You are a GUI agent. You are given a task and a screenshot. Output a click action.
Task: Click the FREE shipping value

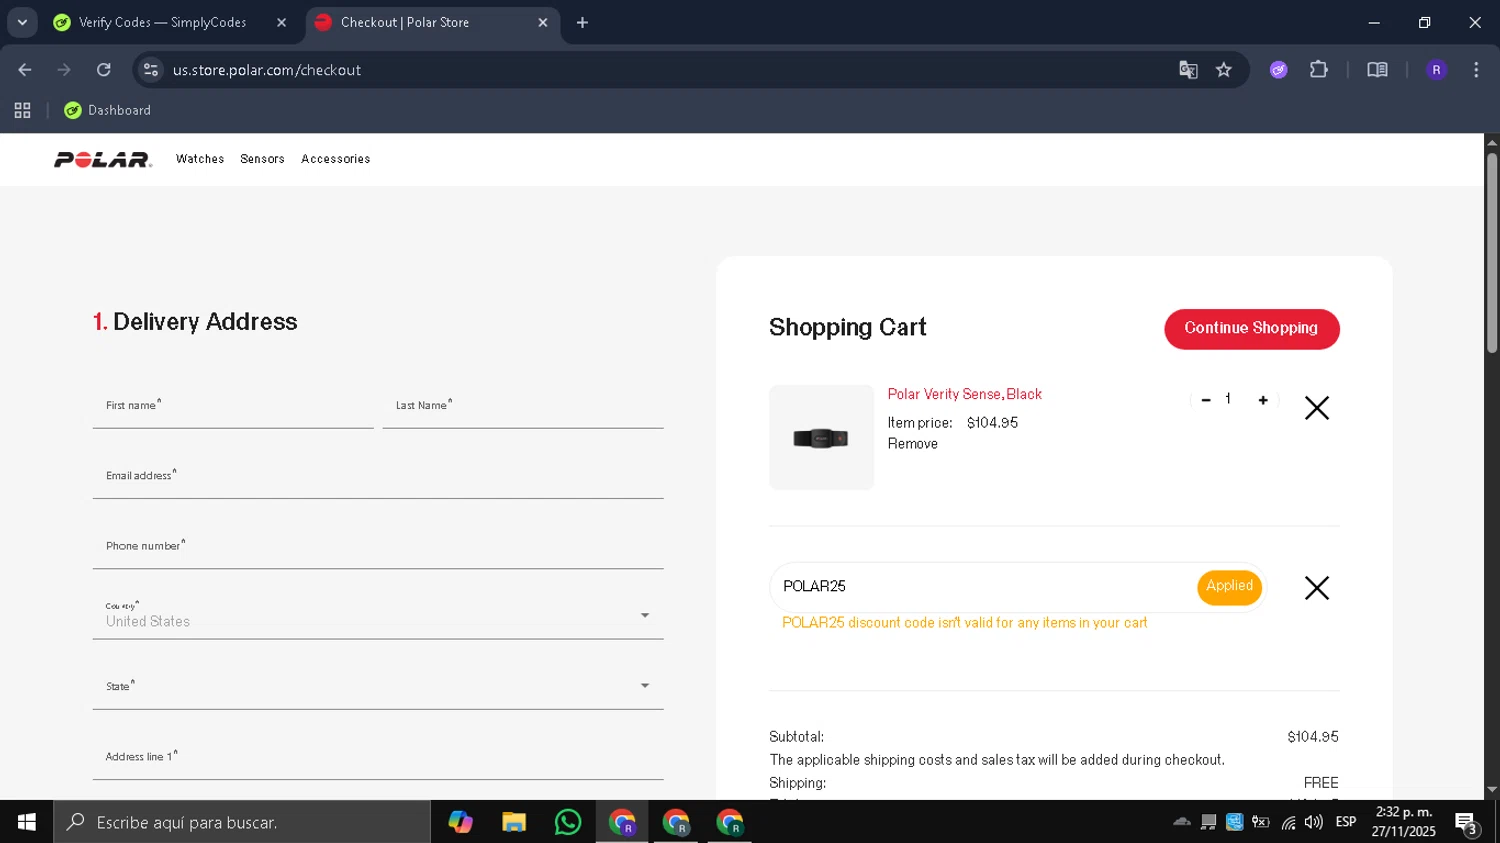[1321, 783]
